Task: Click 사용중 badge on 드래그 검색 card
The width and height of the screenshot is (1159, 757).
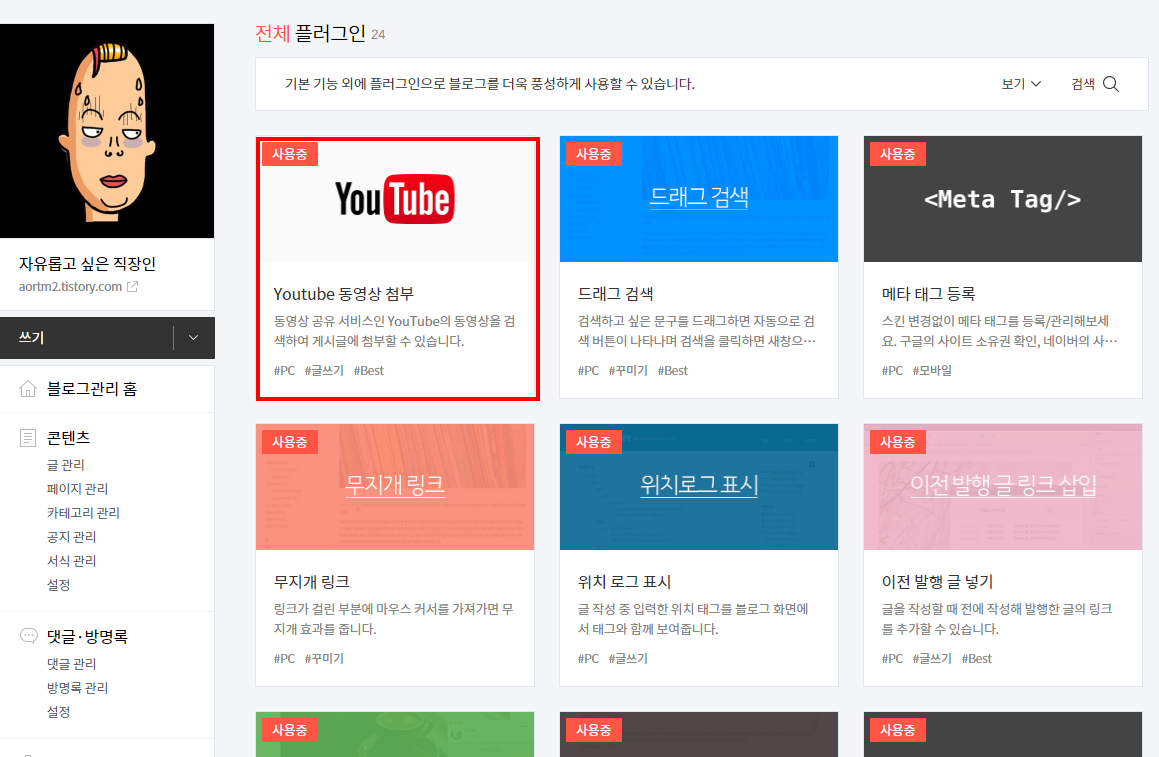Action: (x=594, y=155)
